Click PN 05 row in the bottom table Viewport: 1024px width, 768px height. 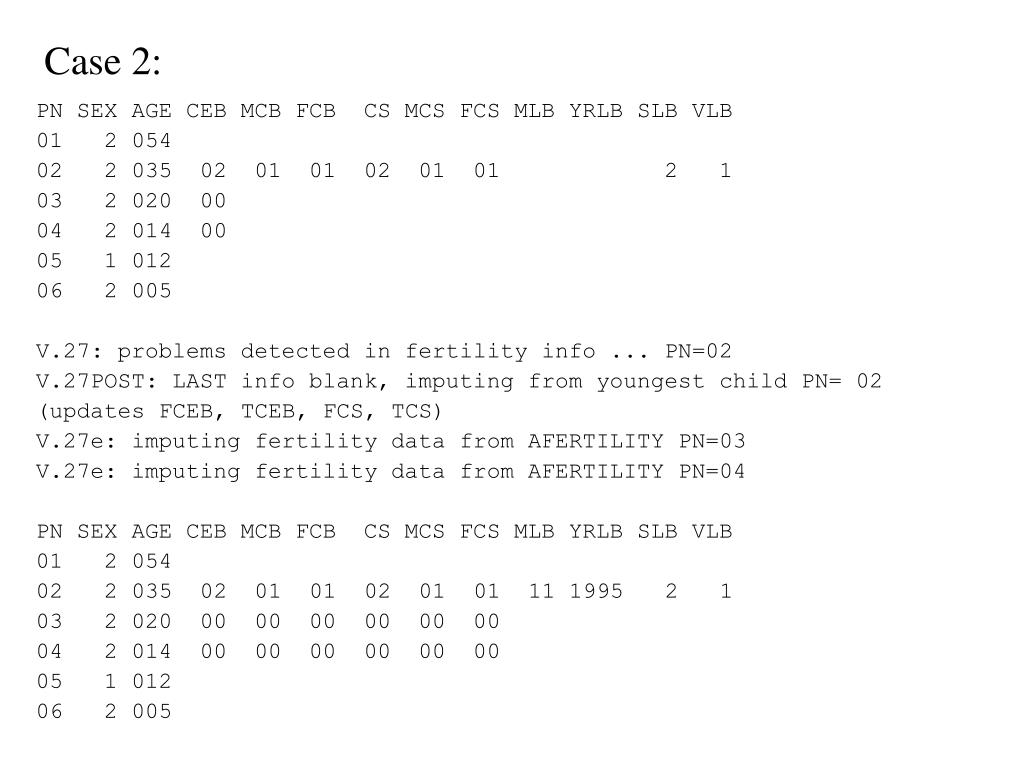point(104,682)
